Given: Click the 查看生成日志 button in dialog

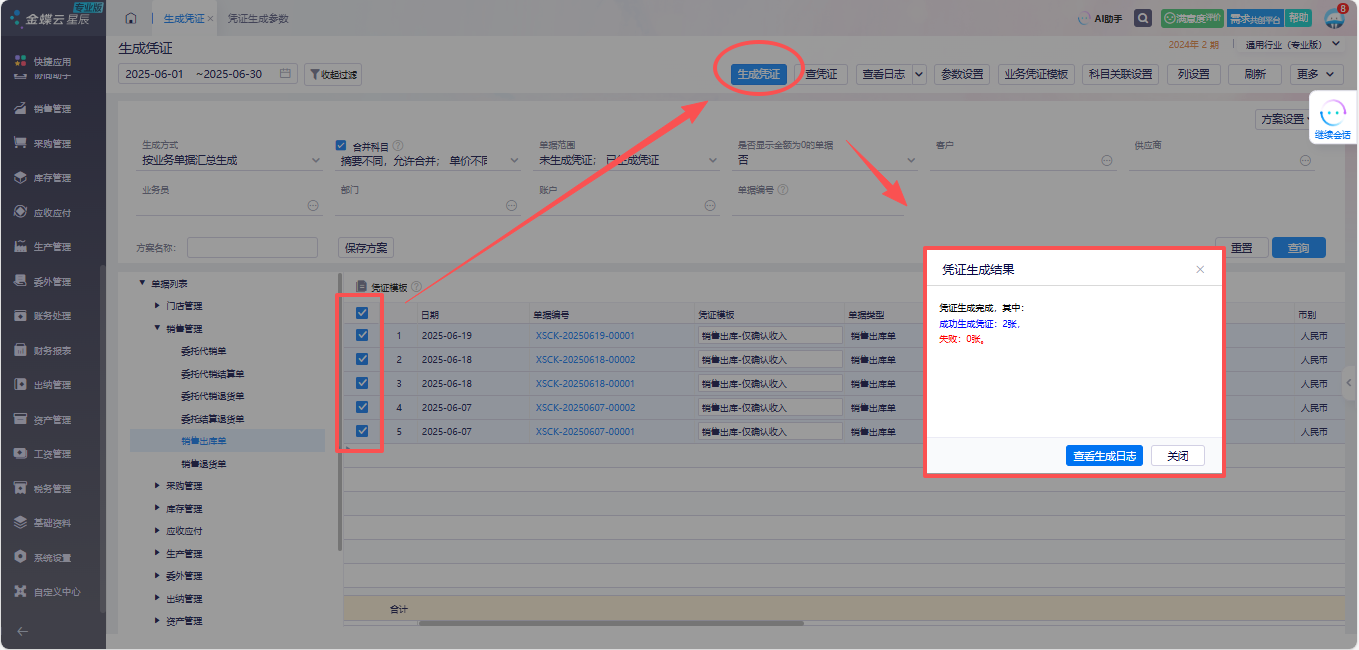Looking at the screenshot, I should [x=1104, y=456].
